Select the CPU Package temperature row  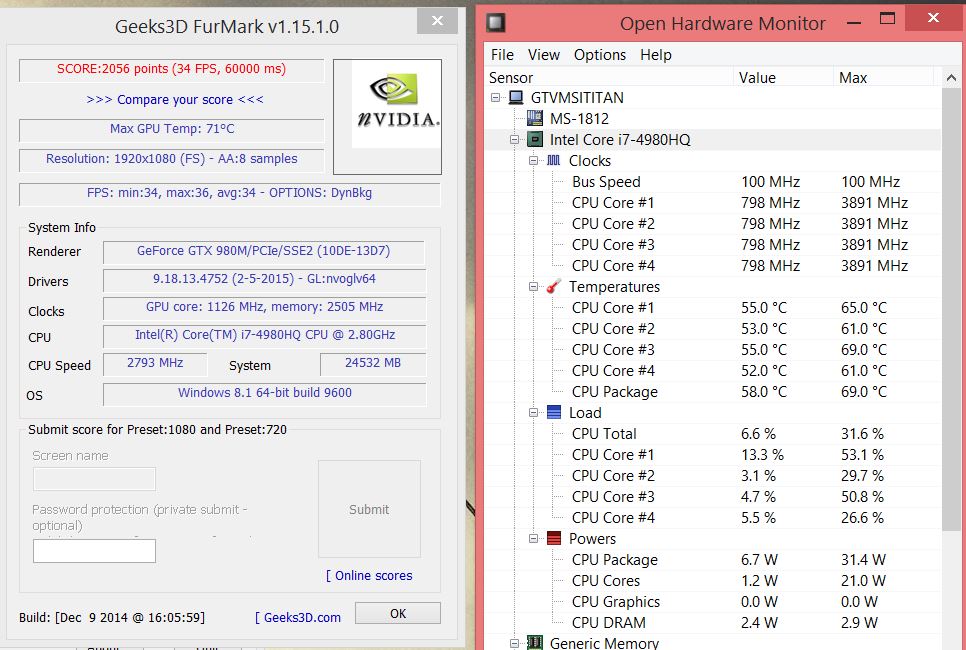713,392
